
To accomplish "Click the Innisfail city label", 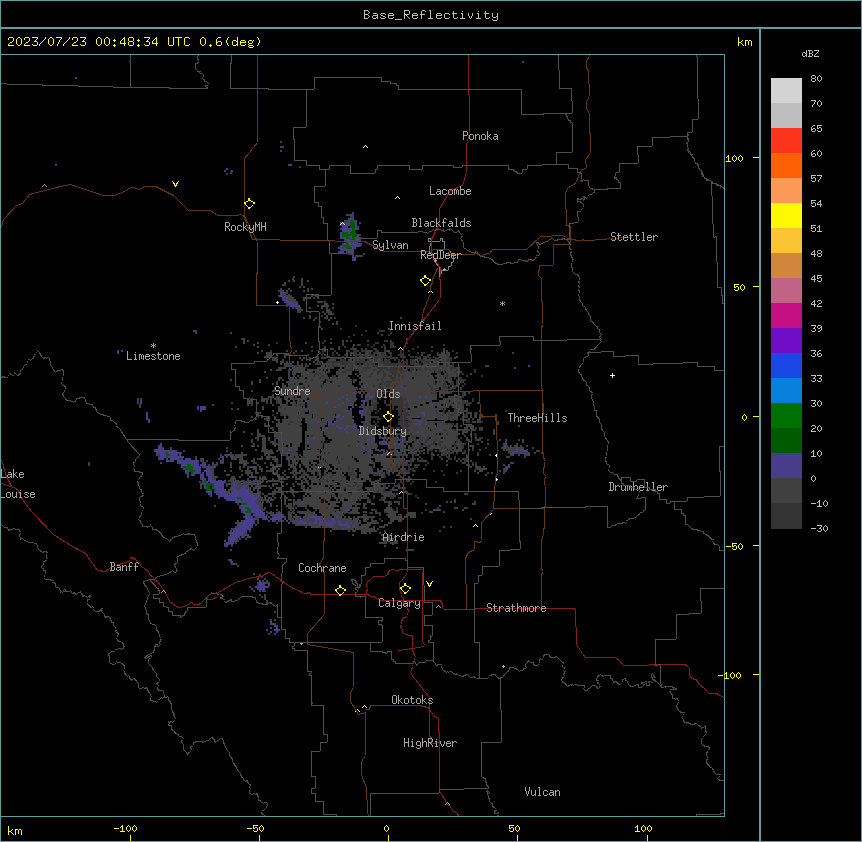I will (x=415, y=326).
